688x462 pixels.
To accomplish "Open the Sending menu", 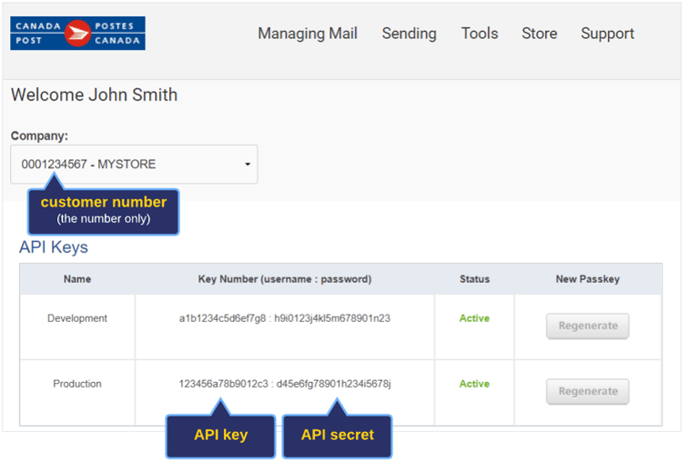I will [409, 34].
